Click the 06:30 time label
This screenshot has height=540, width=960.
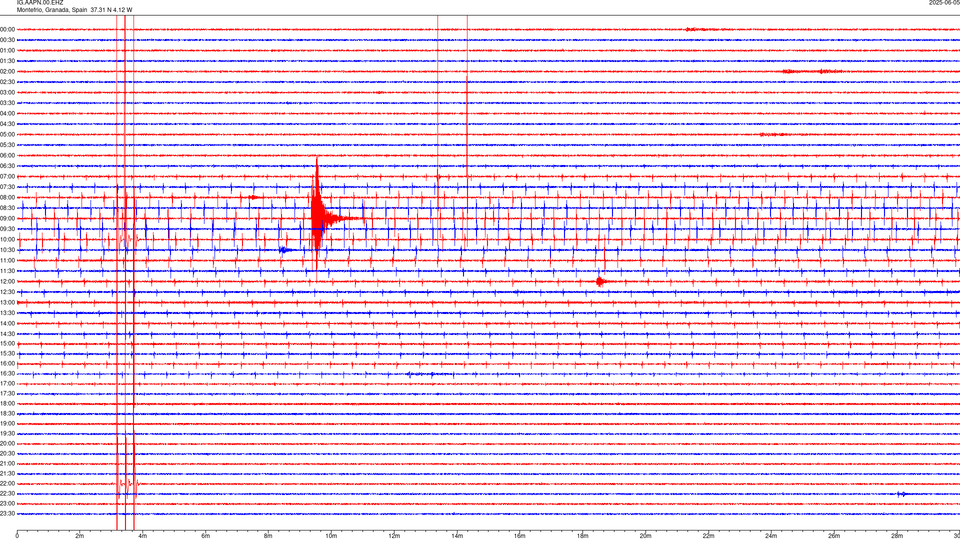coord(7,166)
